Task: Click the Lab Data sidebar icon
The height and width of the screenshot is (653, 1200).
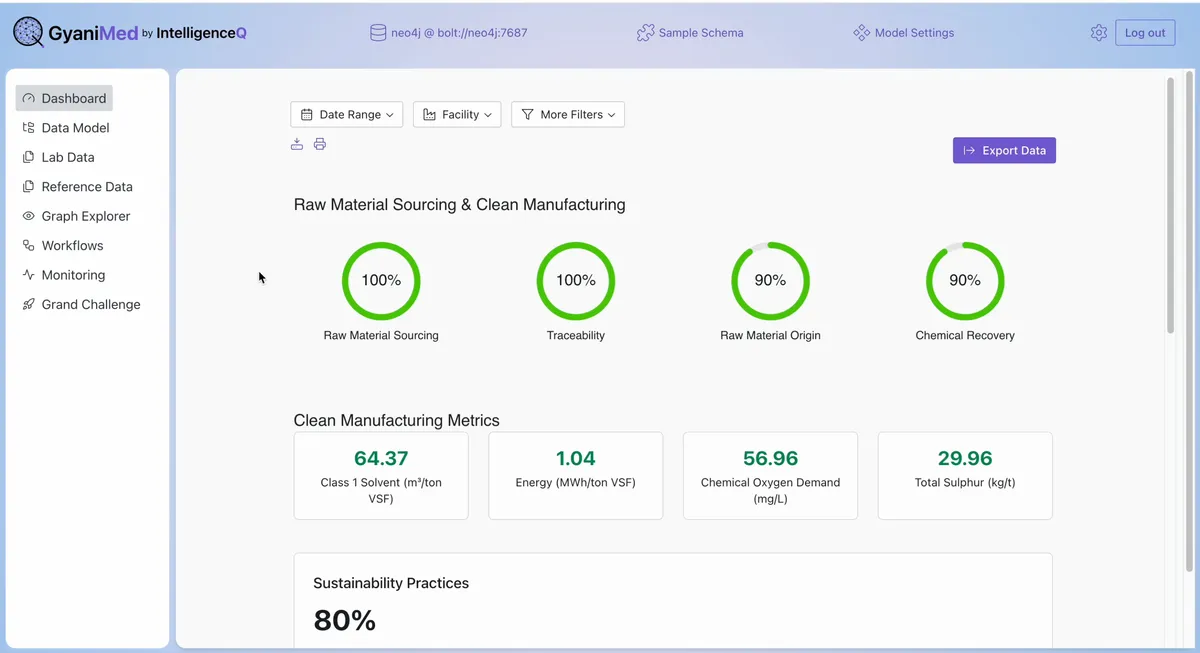Action: click(28, 157)
